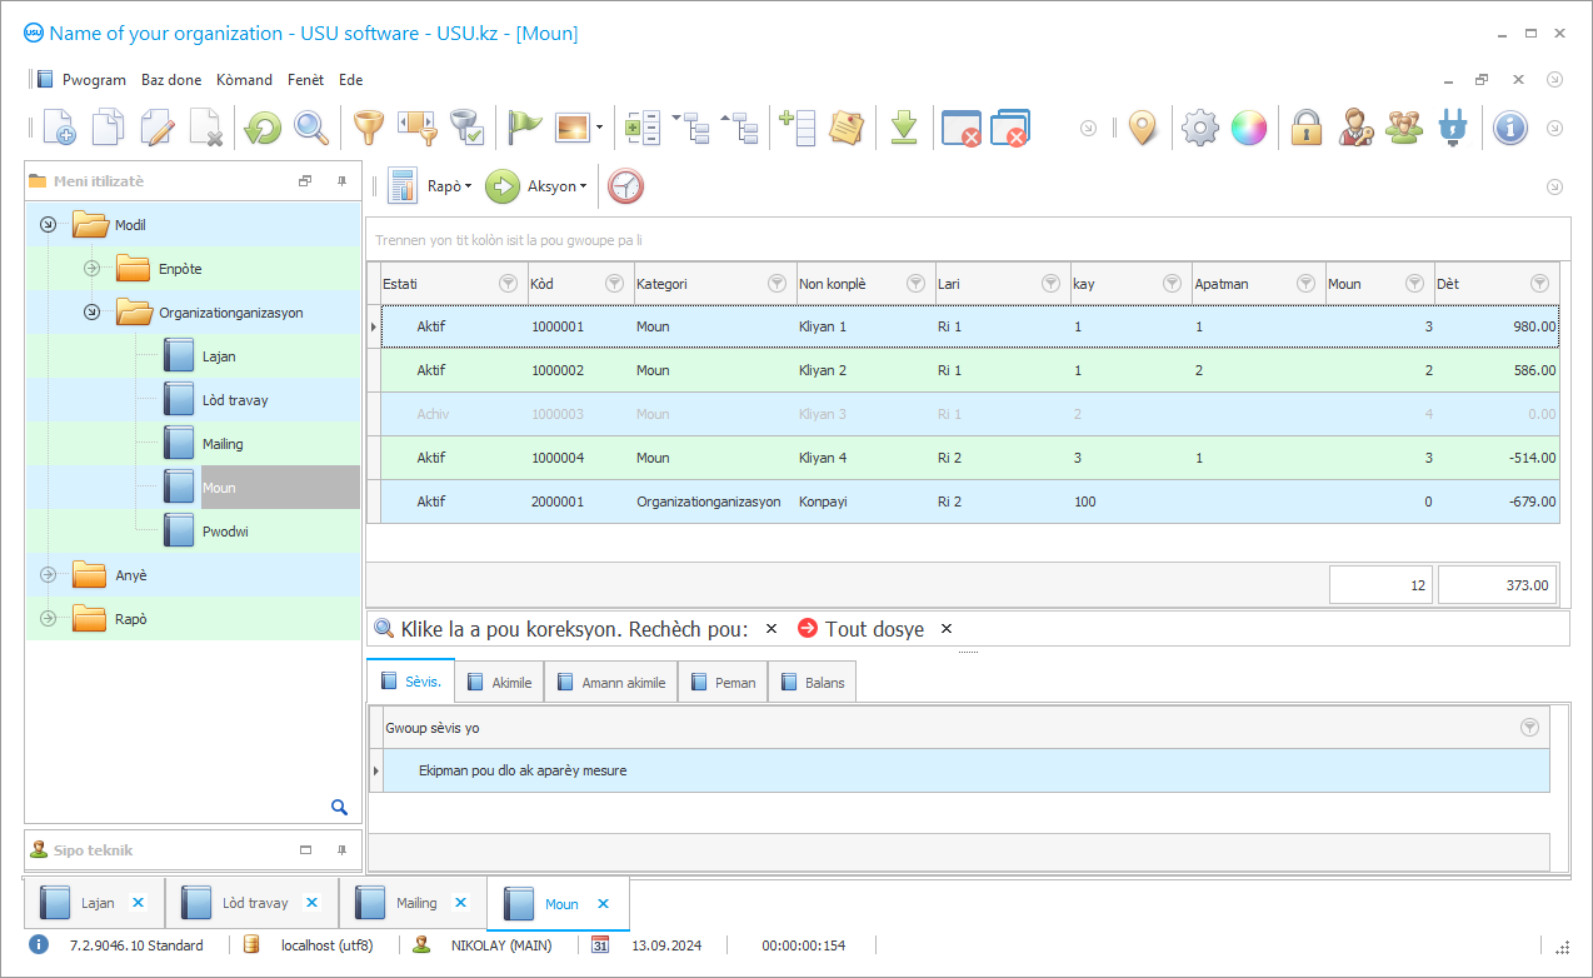Close the Mailing window tab
The width and height of the screenshot is (1593, 978).
pyautogui.click(x=461, y=903)
